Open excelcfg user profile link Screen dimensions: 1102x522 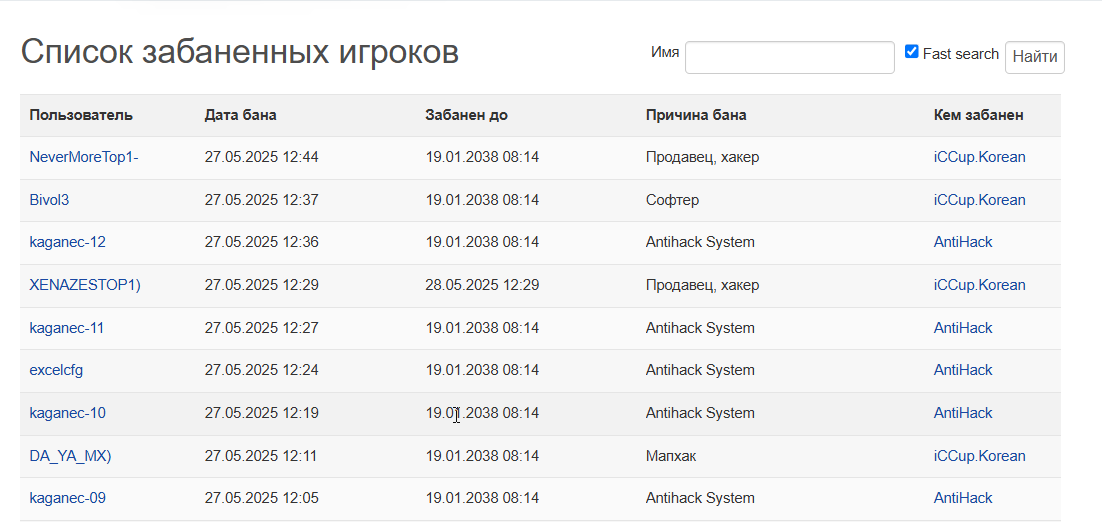pyautogui.click(x=56, y=370)
